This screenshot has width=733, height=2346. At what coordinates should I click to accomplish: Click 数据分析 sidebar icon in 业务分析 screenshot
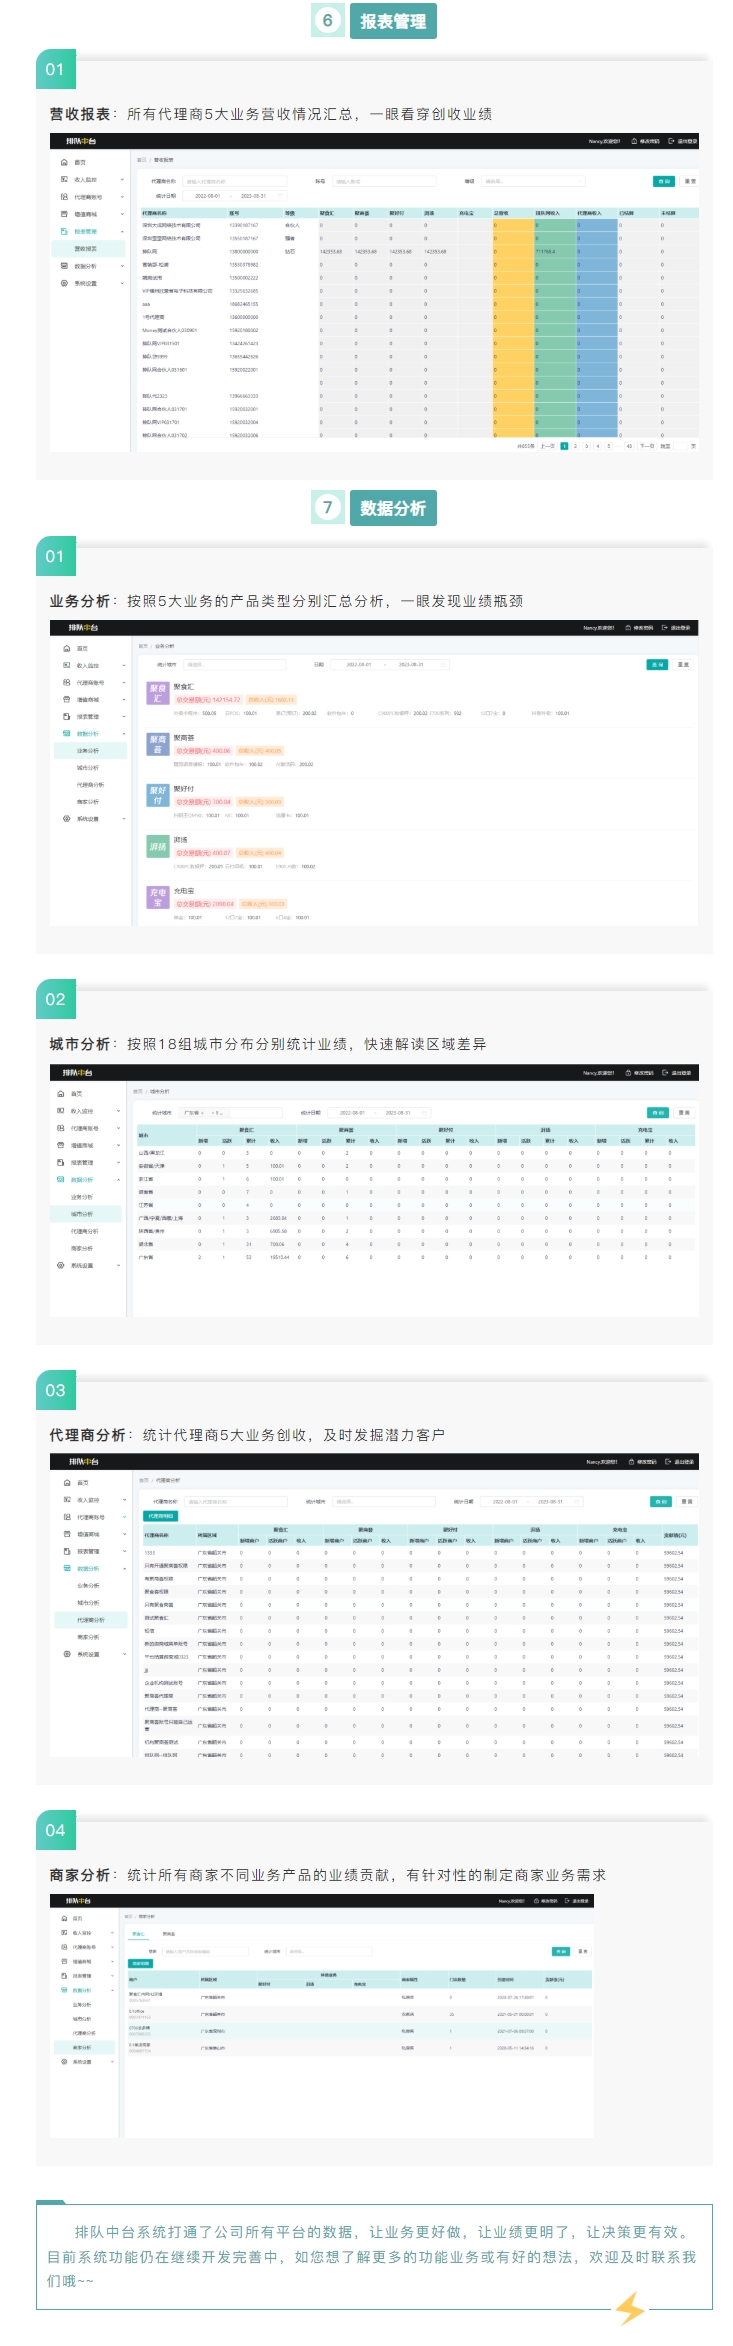point(66,733)
